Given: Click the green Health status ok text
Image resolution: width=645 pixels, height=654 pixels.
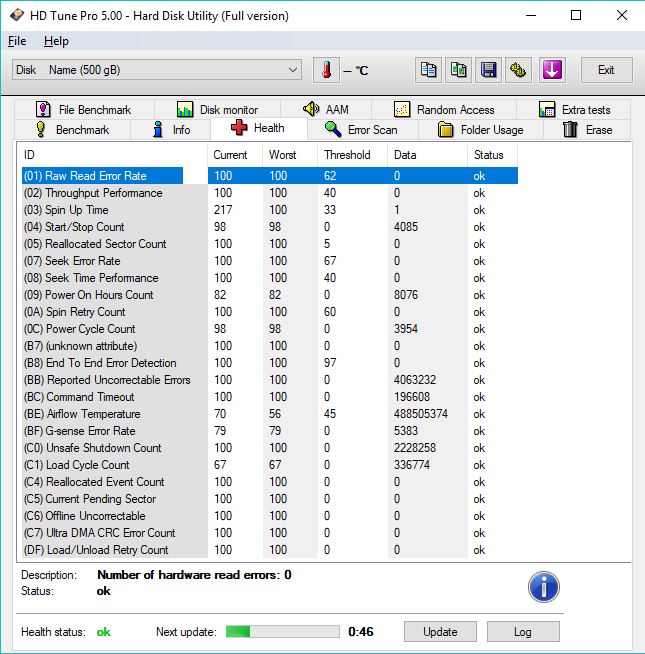Looking at the screenshot, I should (x=103, y=632).
